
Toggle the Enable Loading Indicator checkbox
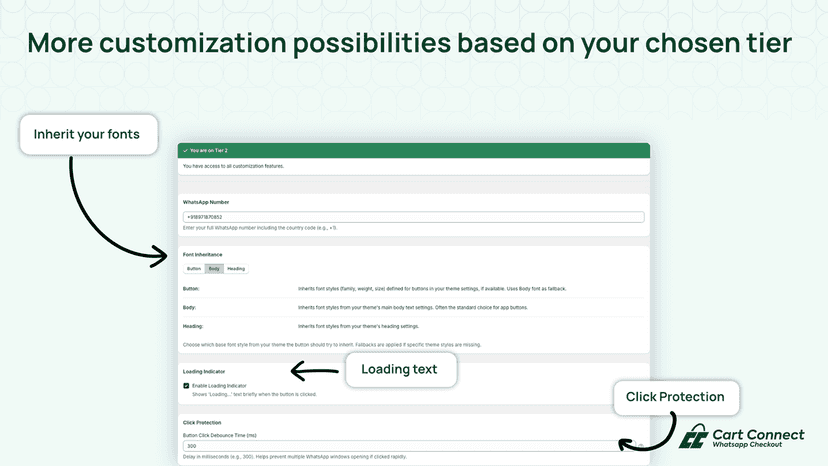point(186,386)
